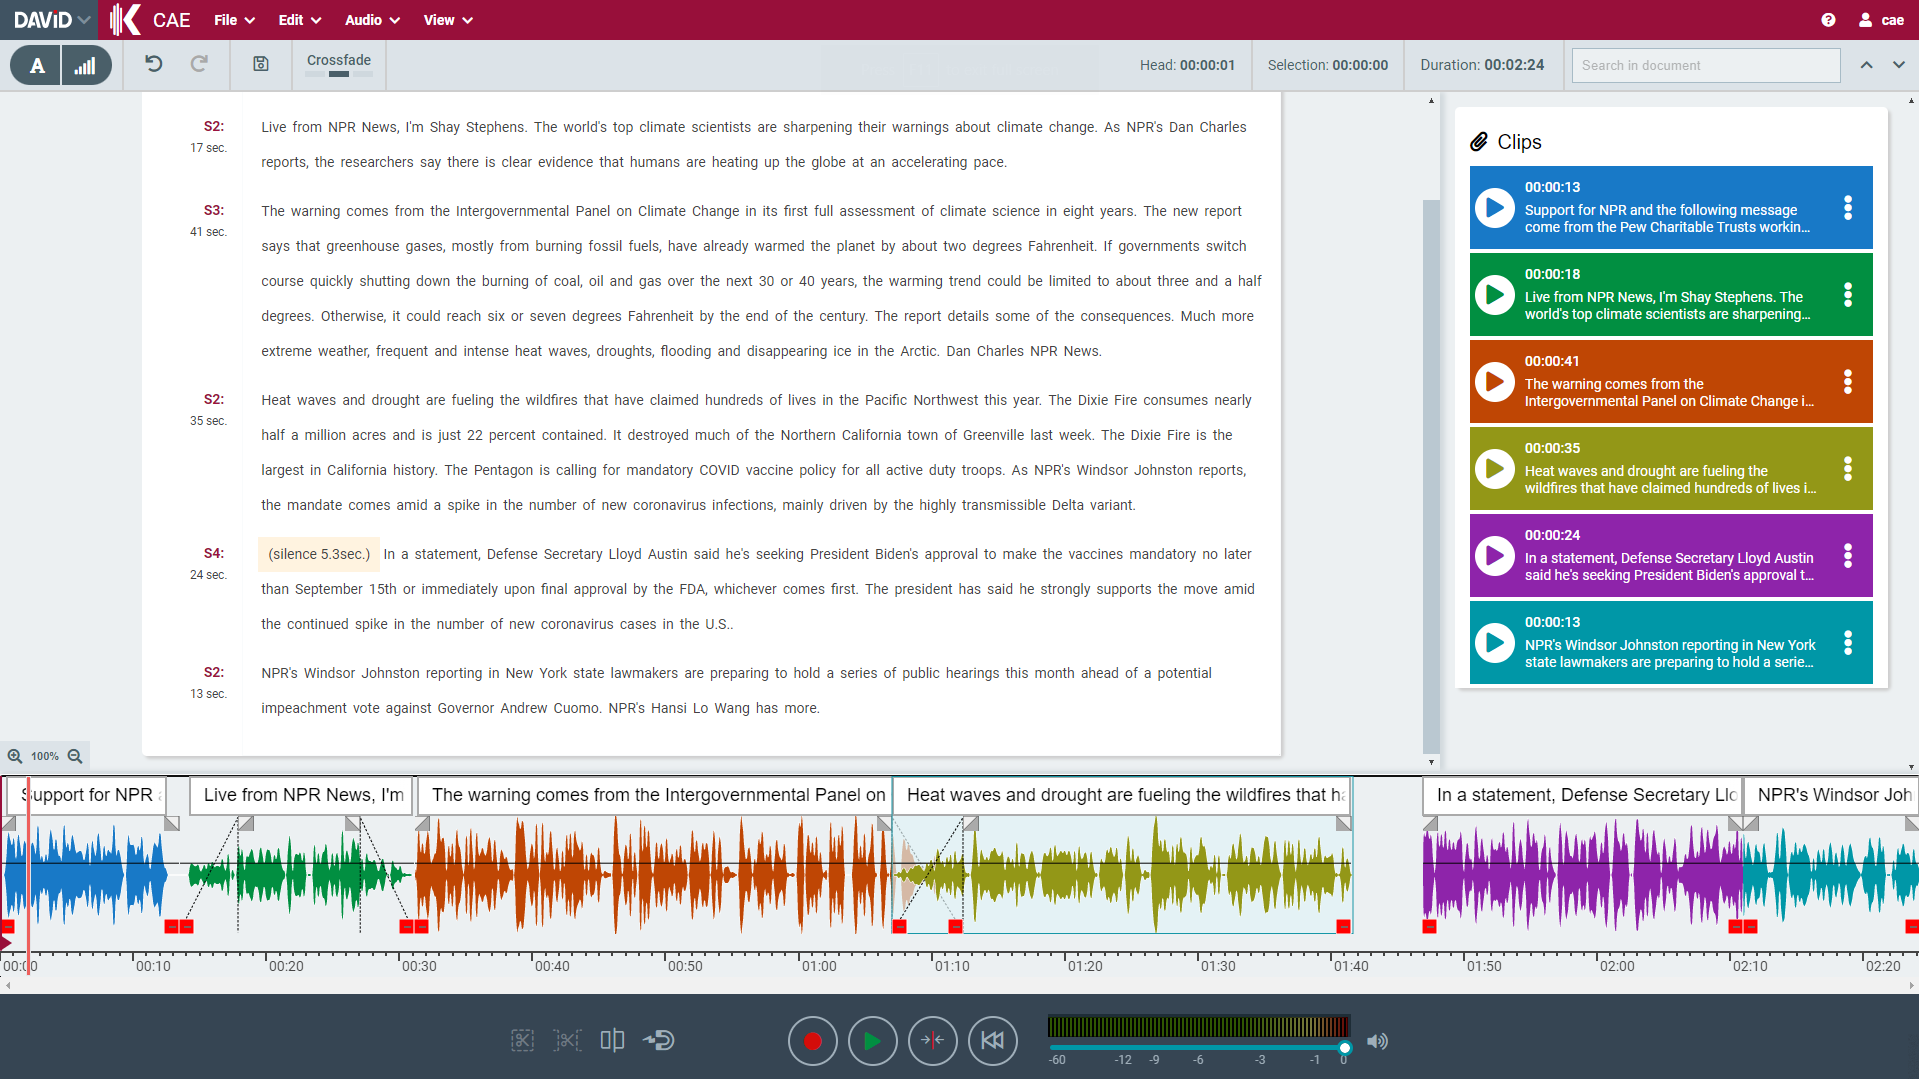This screenshot has width=1919, height=1079.
Task: Toggle the Crossfade option
Action: 339,65
